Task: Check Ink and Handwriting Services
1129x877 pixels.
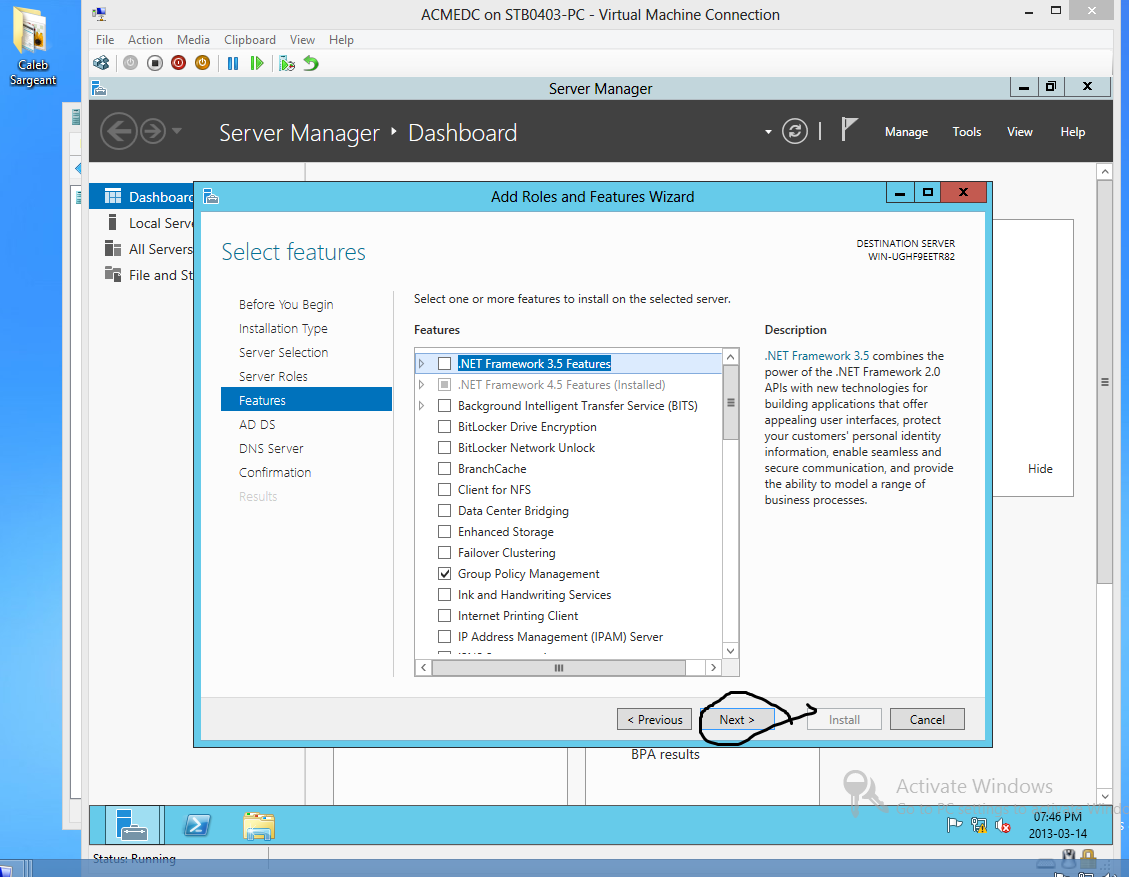Action: (444, 595)
